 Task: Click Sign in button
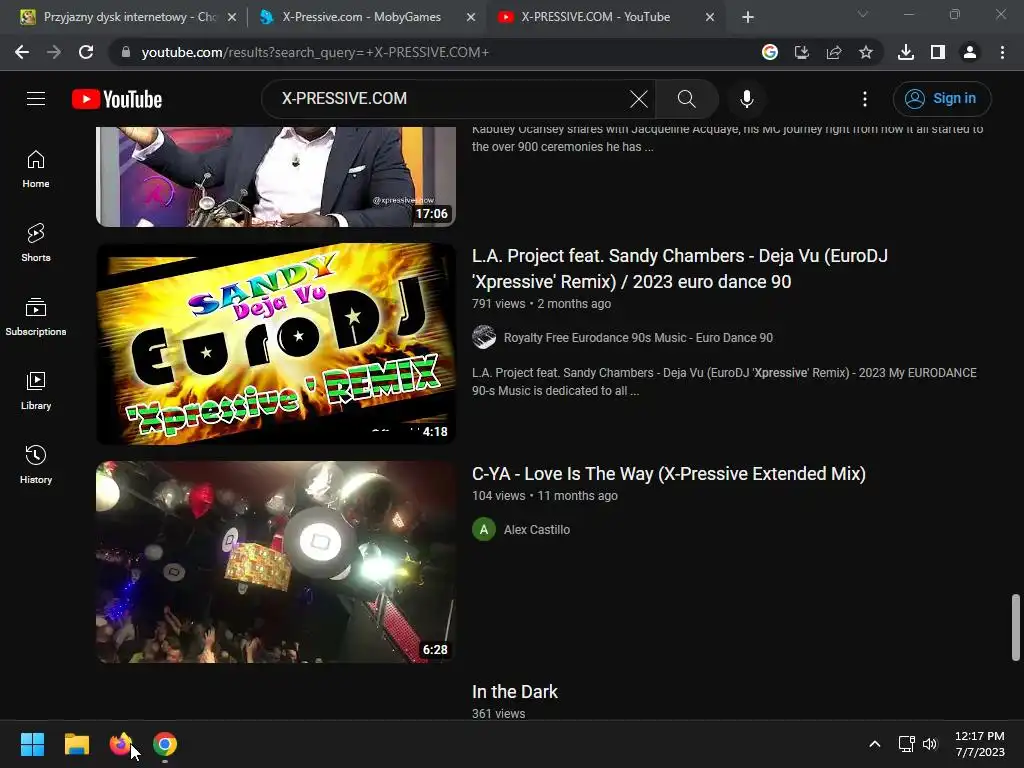[x=942, y=99]
